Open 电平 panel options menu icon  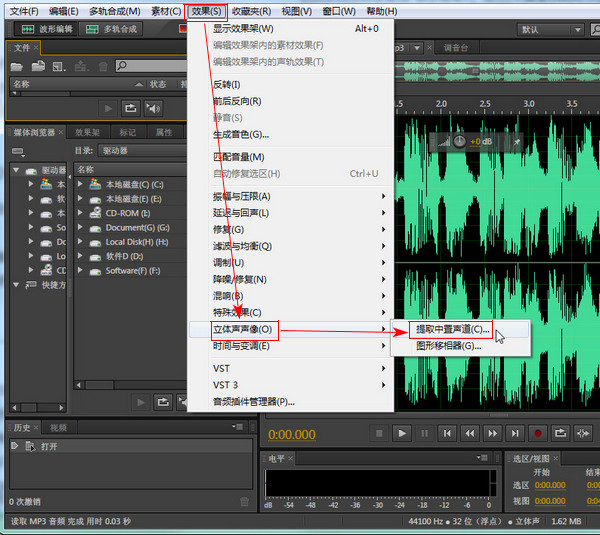482,458
